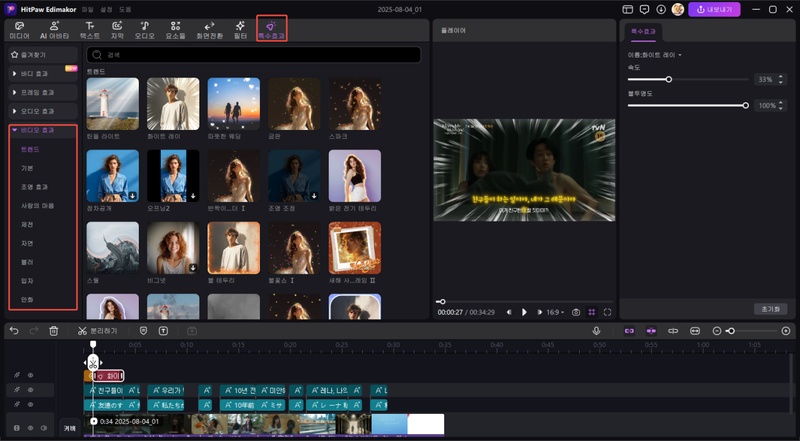800x441 pixels.
Task: Hide the effect track with its eye icon
Action: point(30,375)
